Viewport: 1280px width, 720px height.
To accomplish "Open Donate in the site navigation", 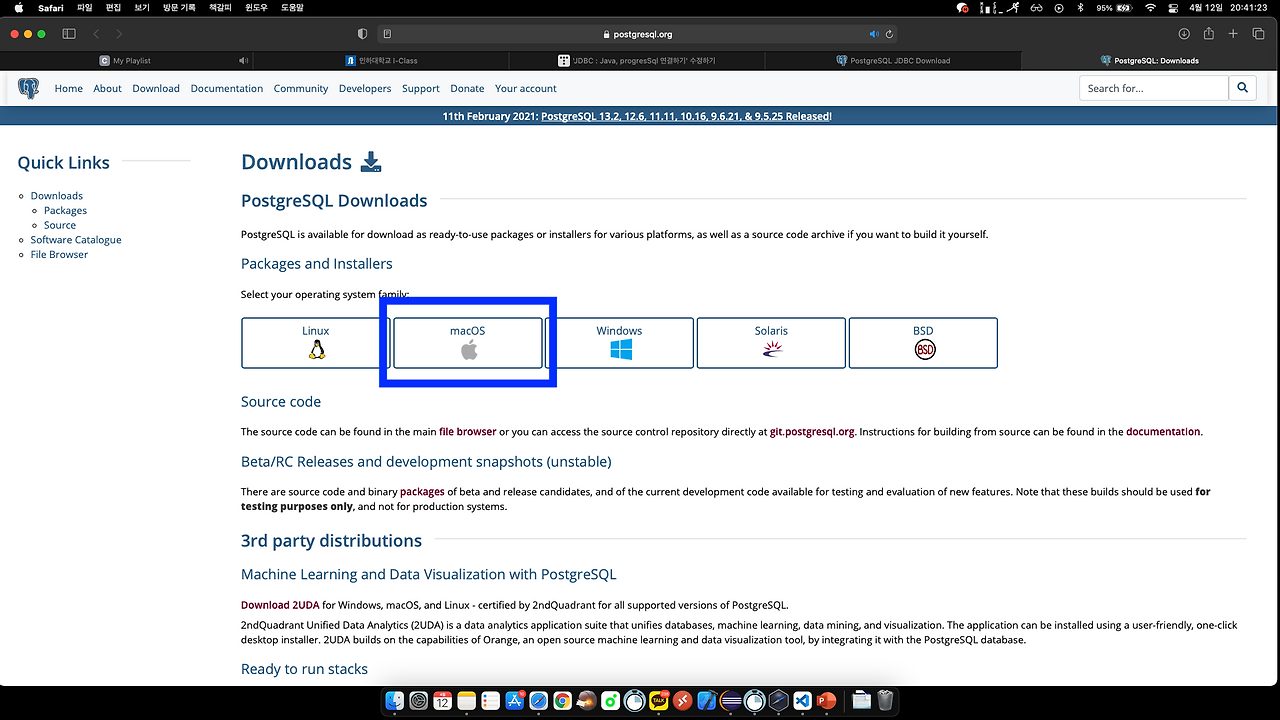I will pos(467,88).
